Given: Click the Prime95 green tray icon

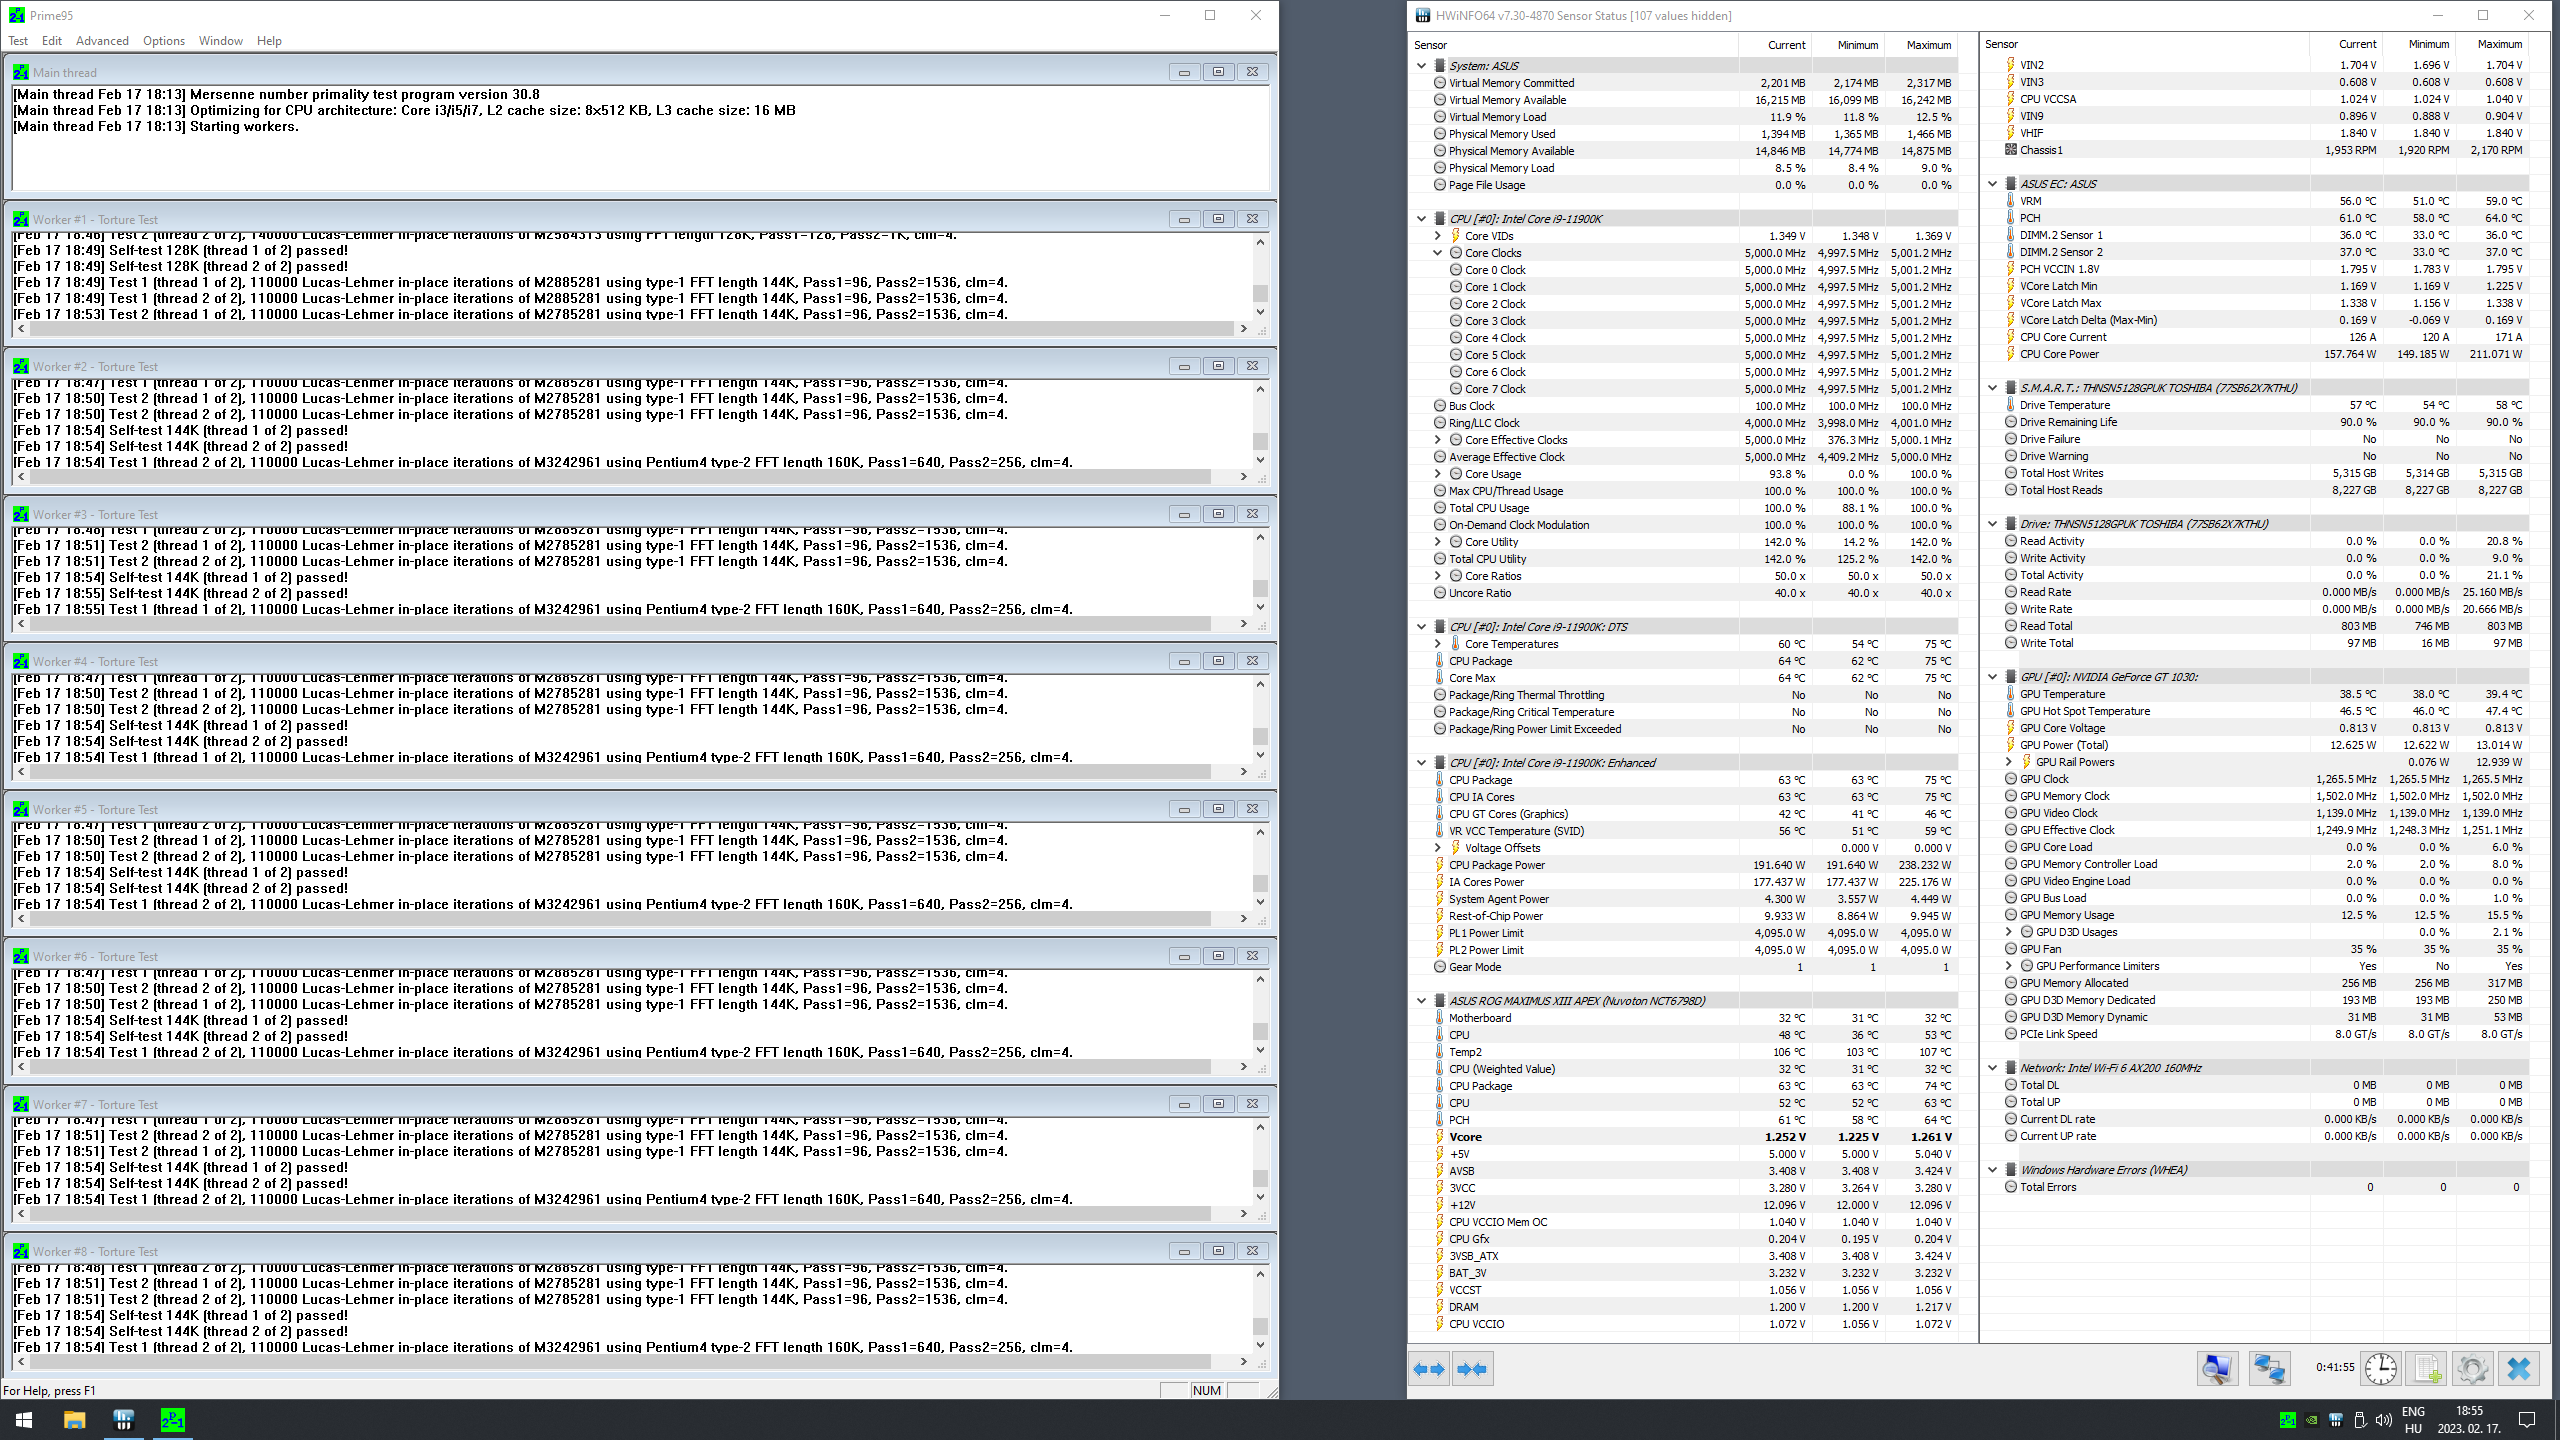Looking at the screenshot, I should (x=2288, y=1420).
